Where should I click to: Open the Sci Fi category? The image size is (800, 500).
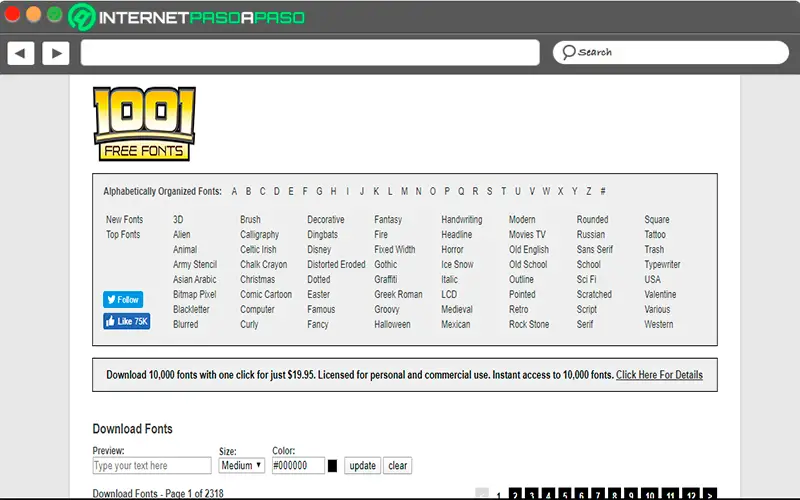(587, 280)
